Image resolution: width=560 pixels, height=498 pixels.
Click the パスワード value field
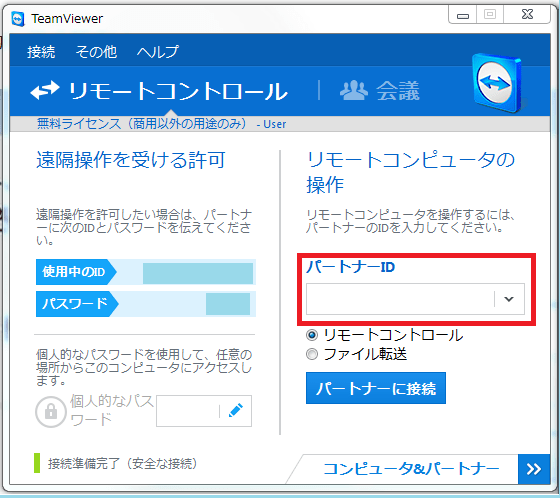[x=228, y=304]
